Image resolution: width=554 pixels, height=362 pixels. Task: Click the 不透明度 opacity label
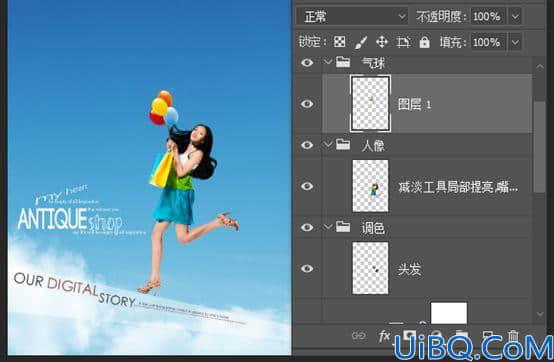point(442,17)
